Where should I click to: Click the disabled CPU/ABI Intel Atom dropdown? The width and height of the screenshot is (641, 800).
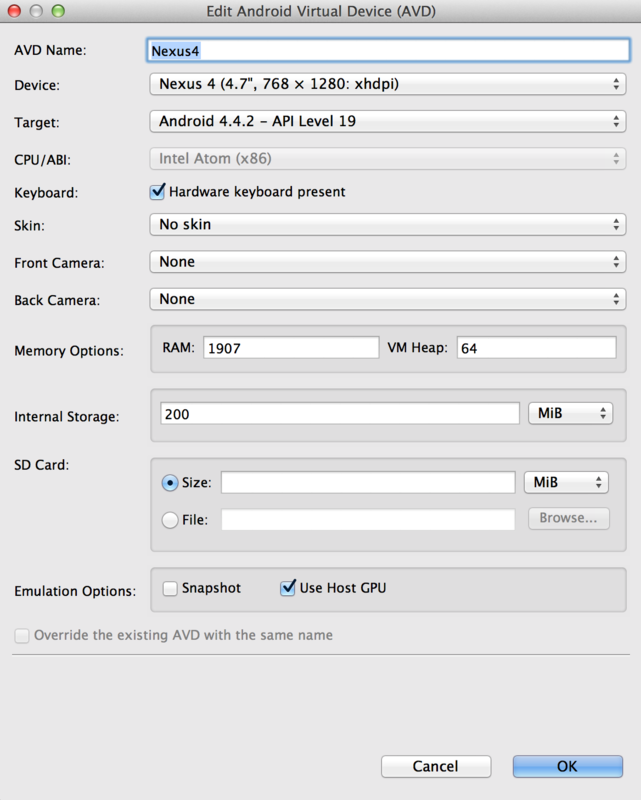pos(388,159)
